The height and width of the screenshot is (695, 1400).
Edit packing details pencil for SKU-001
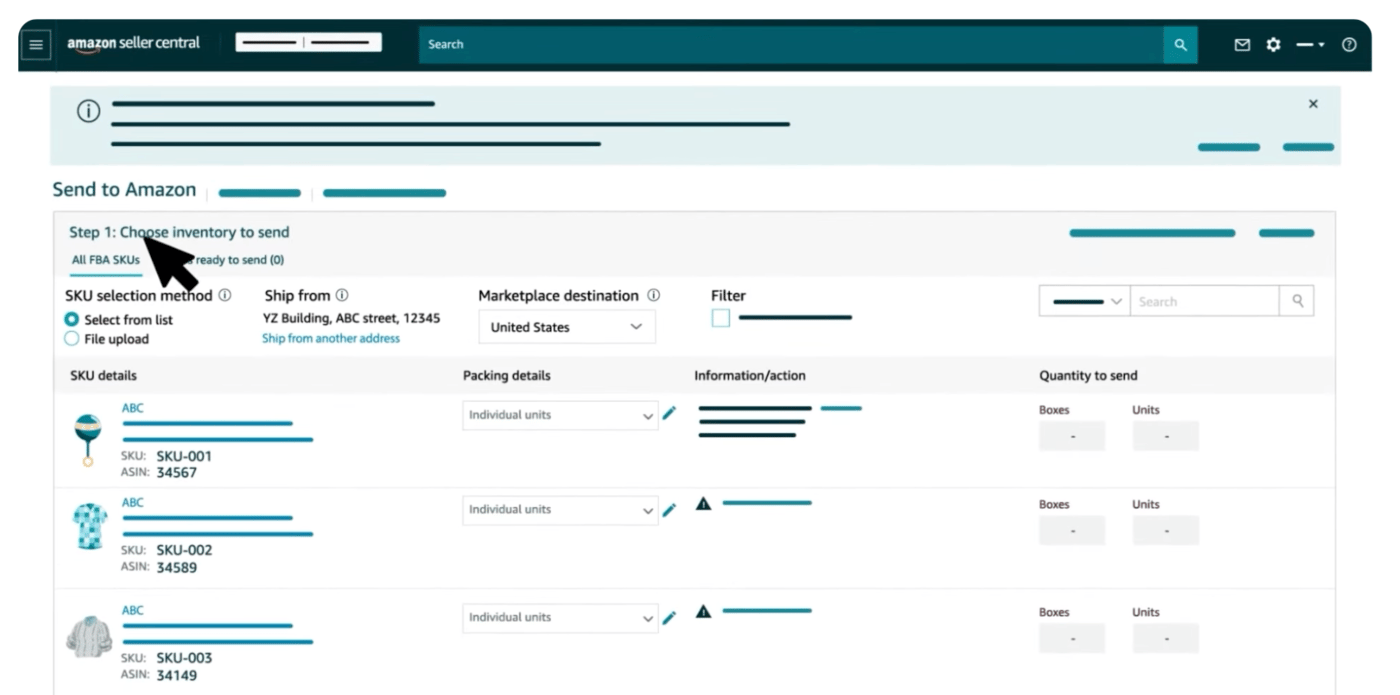tap(670, 413)
